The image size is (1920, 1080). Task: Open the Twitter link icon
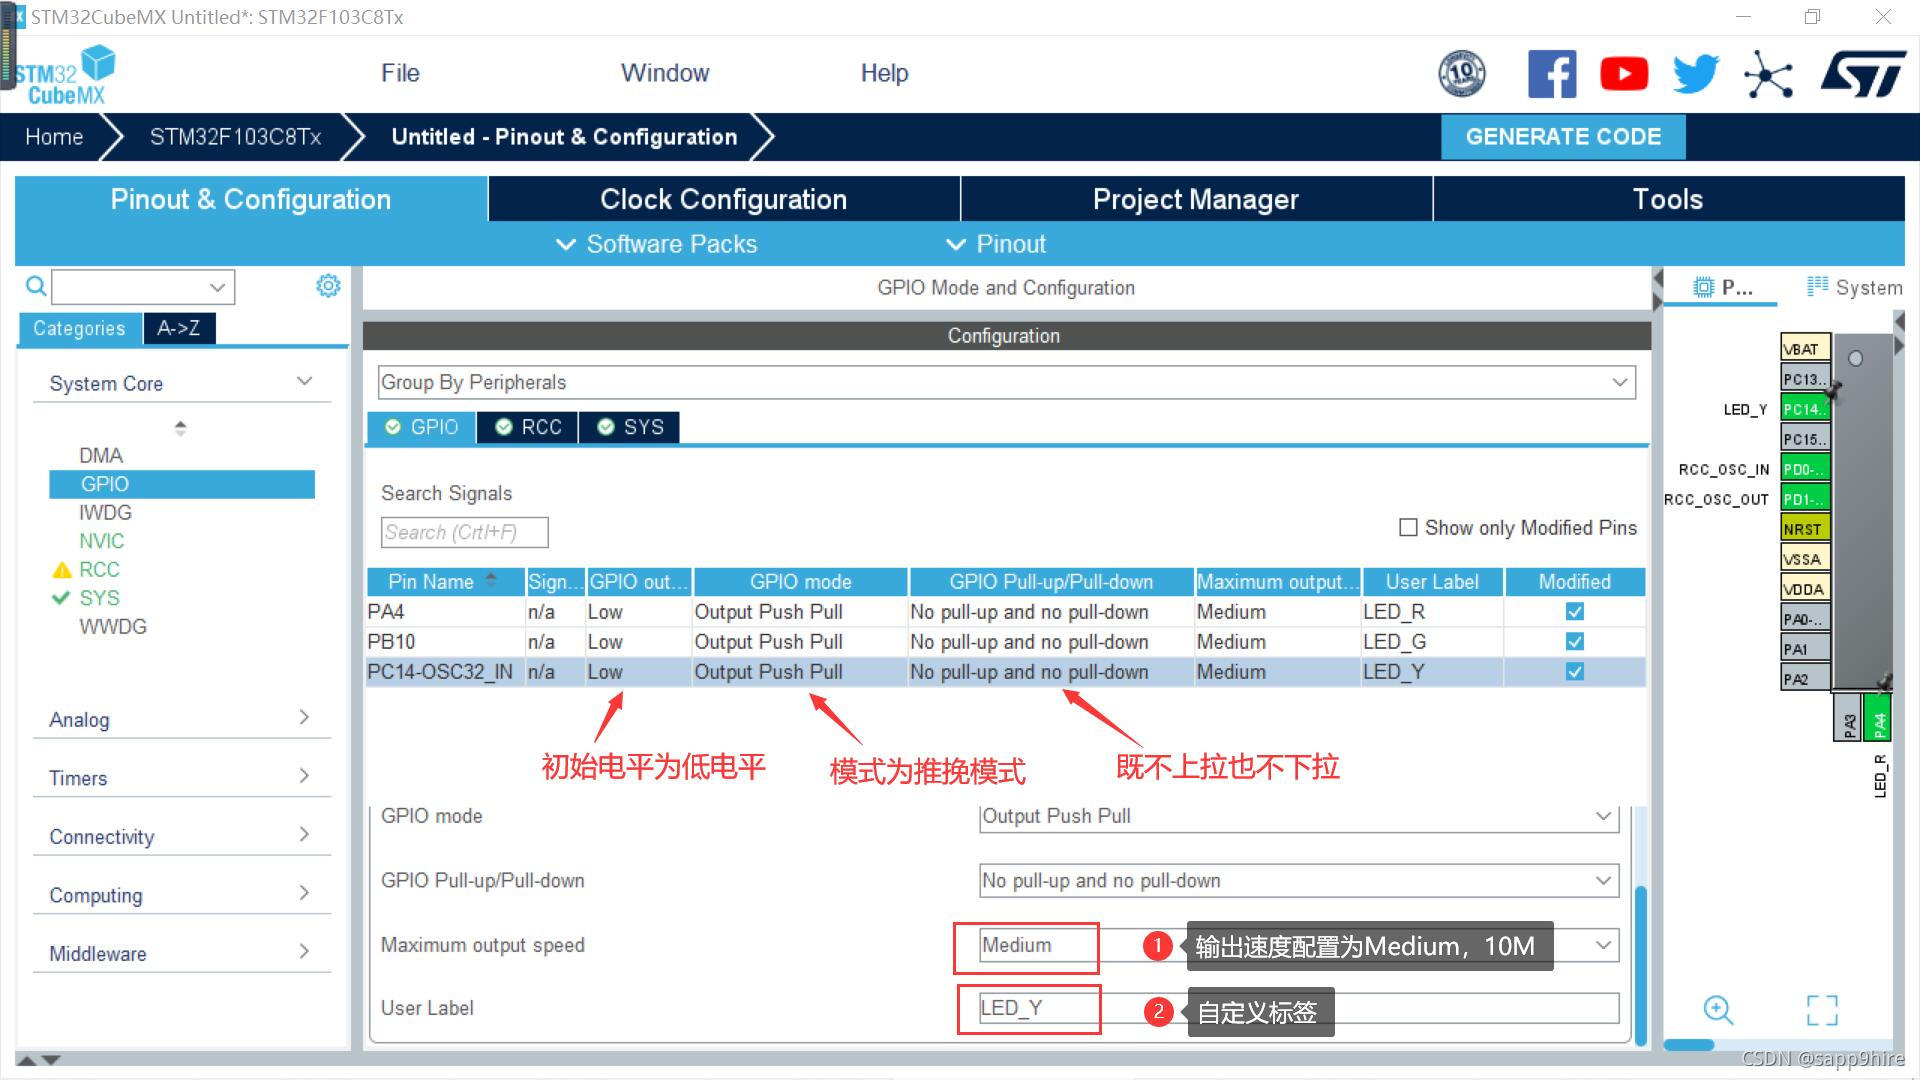1696,74
